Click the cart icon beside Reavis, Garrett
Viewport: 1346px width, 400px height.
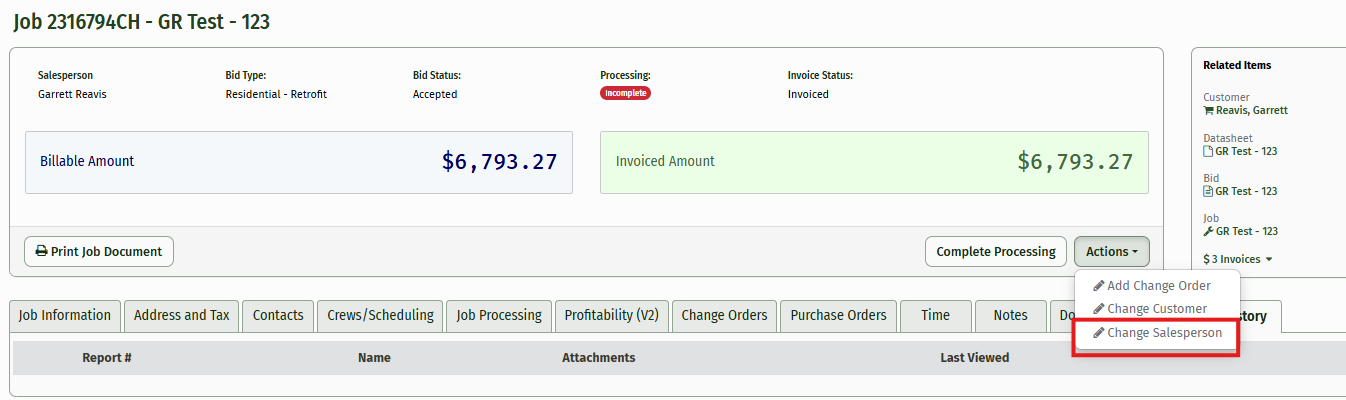[1208, 111]
